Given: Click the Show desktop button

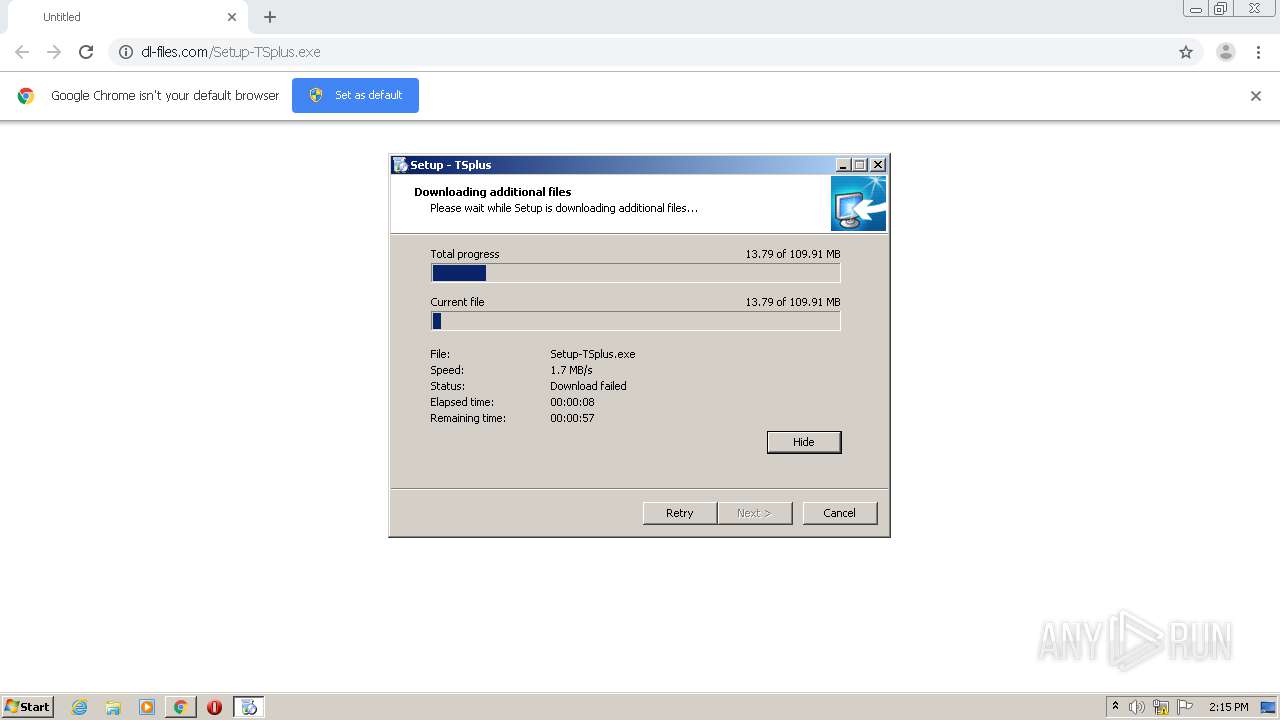Looking at the screenshot, I should pos(1269,707).
